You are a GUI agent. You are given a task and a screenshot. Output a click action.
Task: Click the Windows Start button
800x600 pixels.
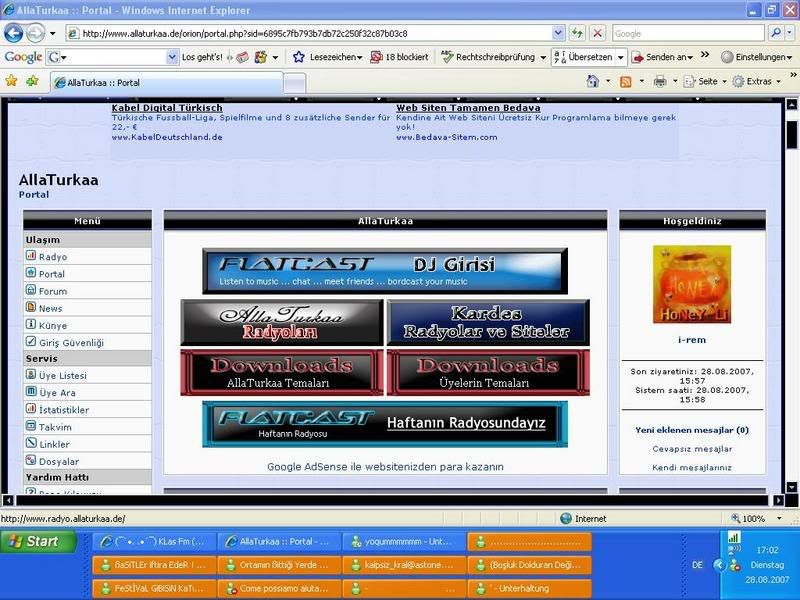click(39, 541)
